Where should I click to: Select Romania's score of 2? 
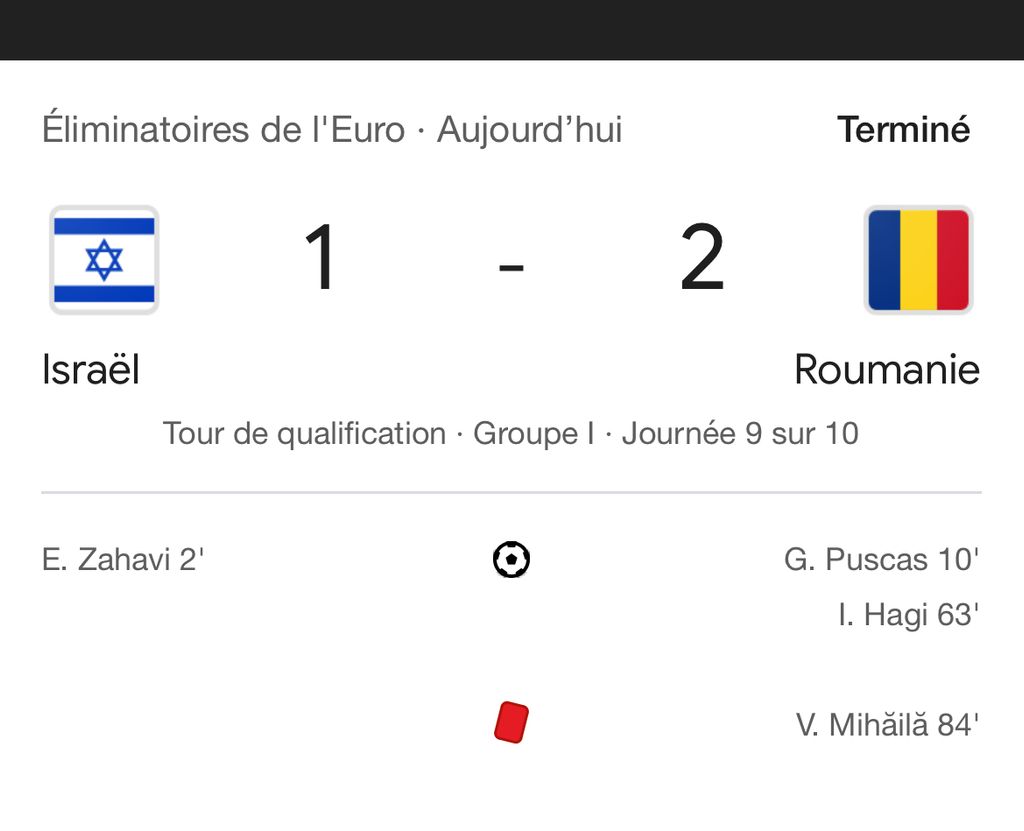tap(702, 260)
